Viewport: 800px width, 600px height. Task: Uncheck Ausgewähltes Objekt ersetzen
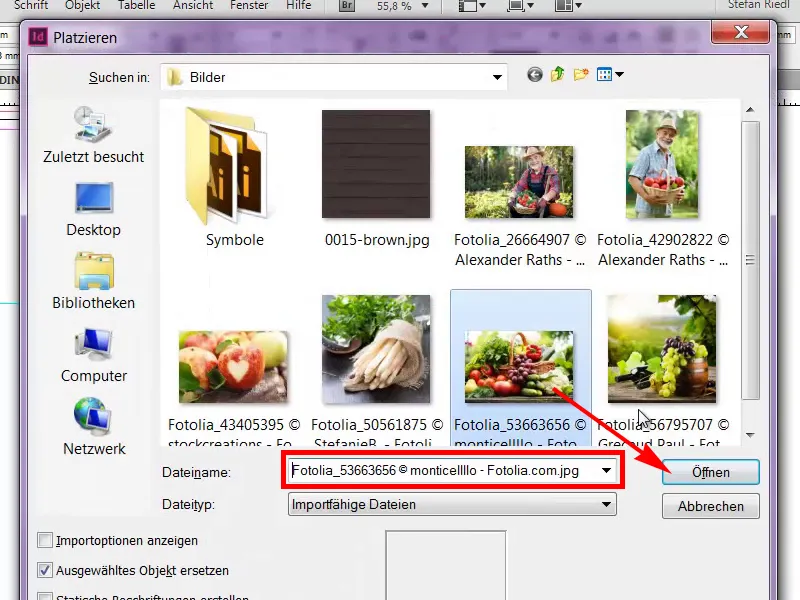coord(45,570)
